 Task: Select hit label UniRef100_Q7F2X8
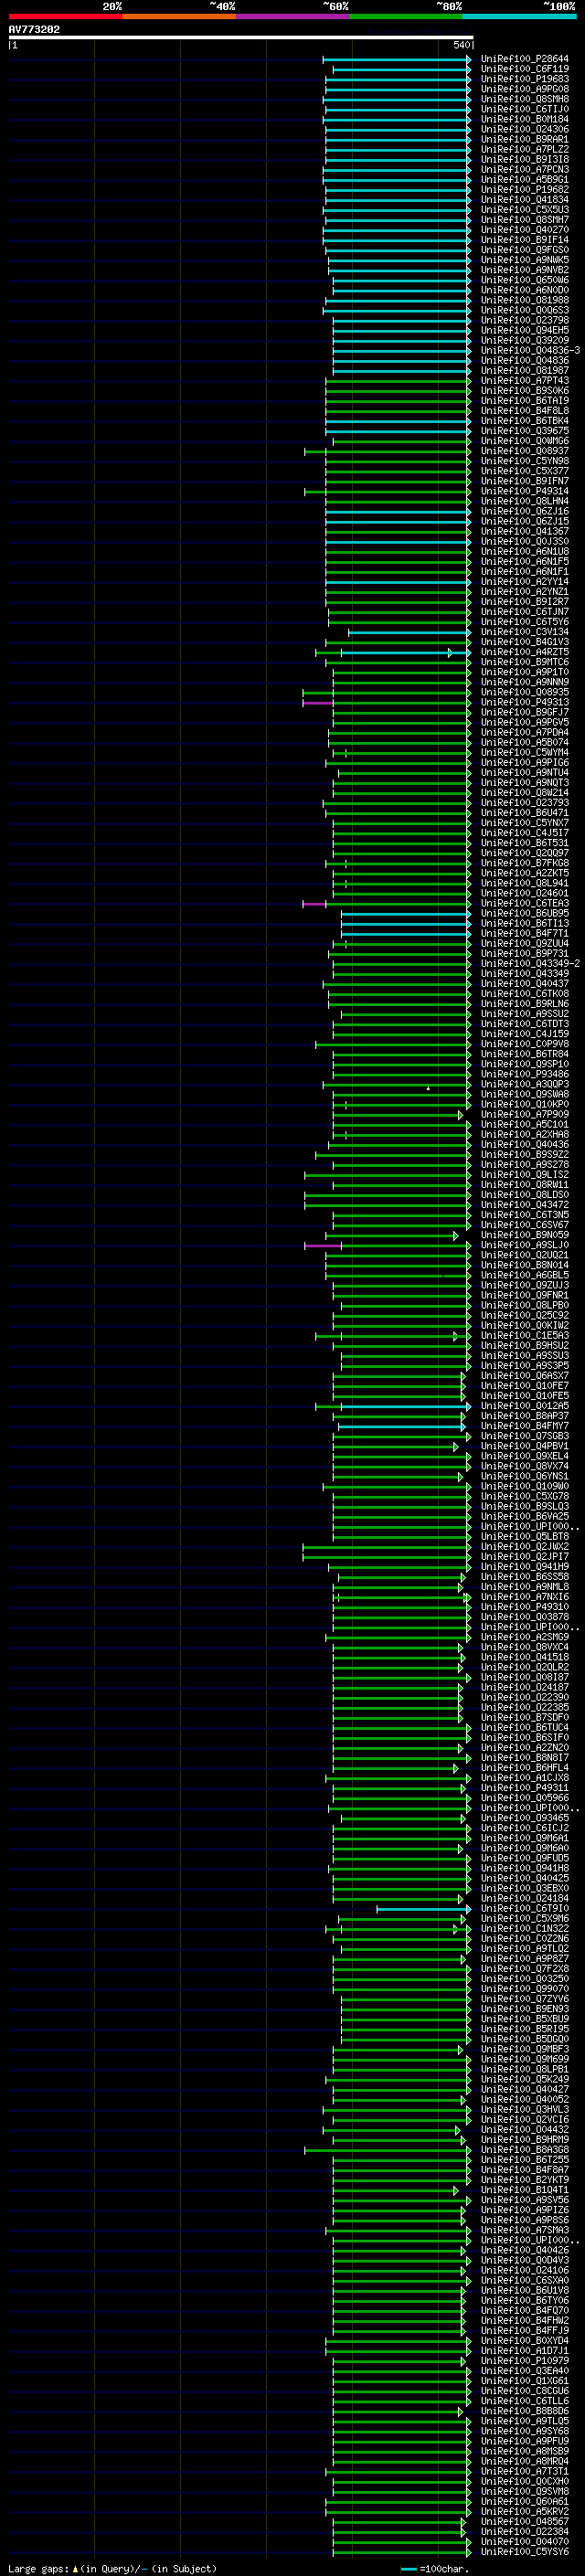(x=525, y=1968)
